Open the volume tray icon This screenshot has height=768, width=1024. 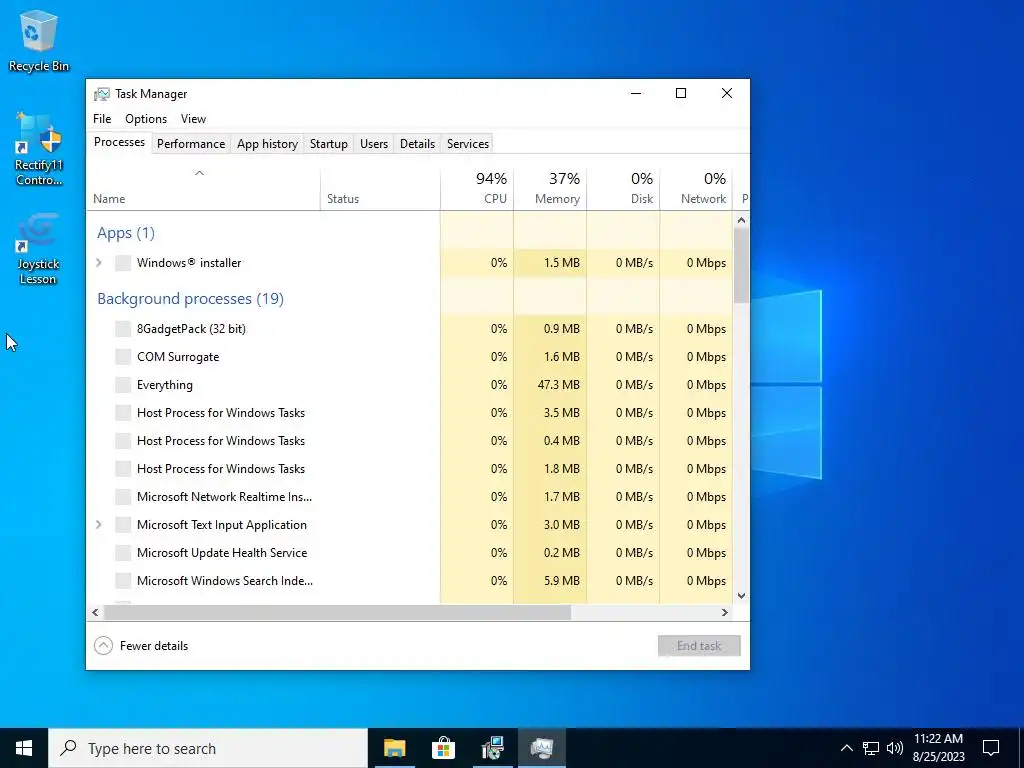(895, 748)
